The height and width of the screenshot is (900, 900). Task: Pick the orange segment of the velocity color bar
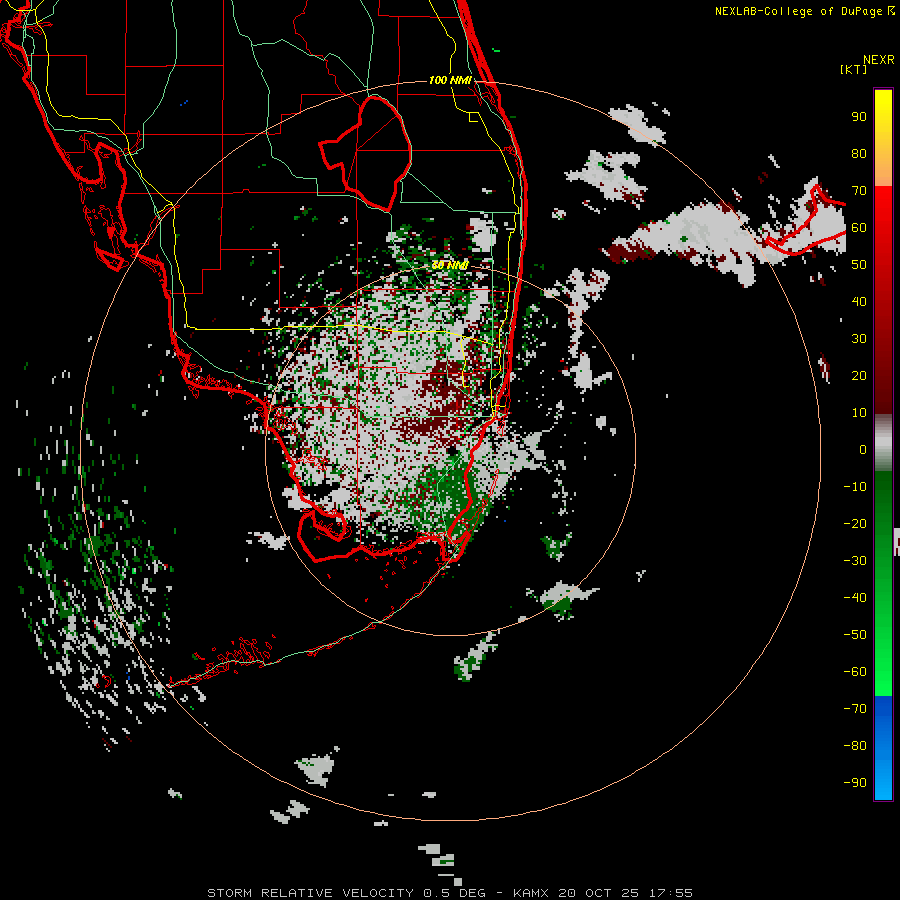click(883, 170)
